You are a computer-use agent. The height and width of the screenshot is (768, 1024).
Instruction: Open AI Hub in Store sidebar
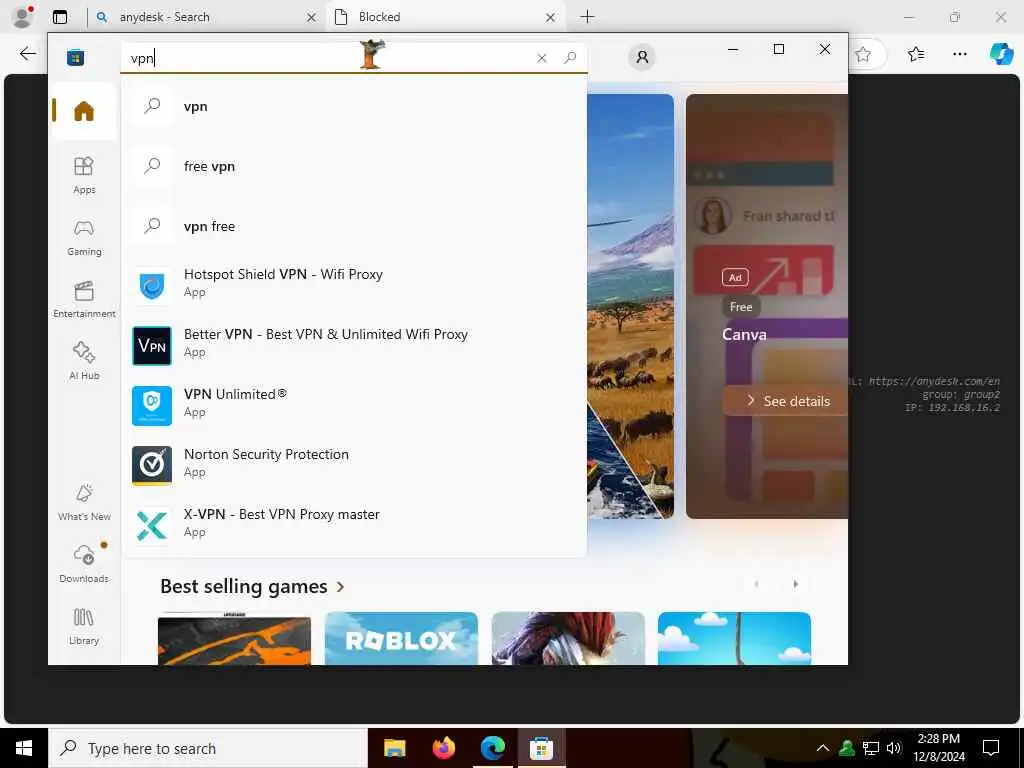coord(84,361)
